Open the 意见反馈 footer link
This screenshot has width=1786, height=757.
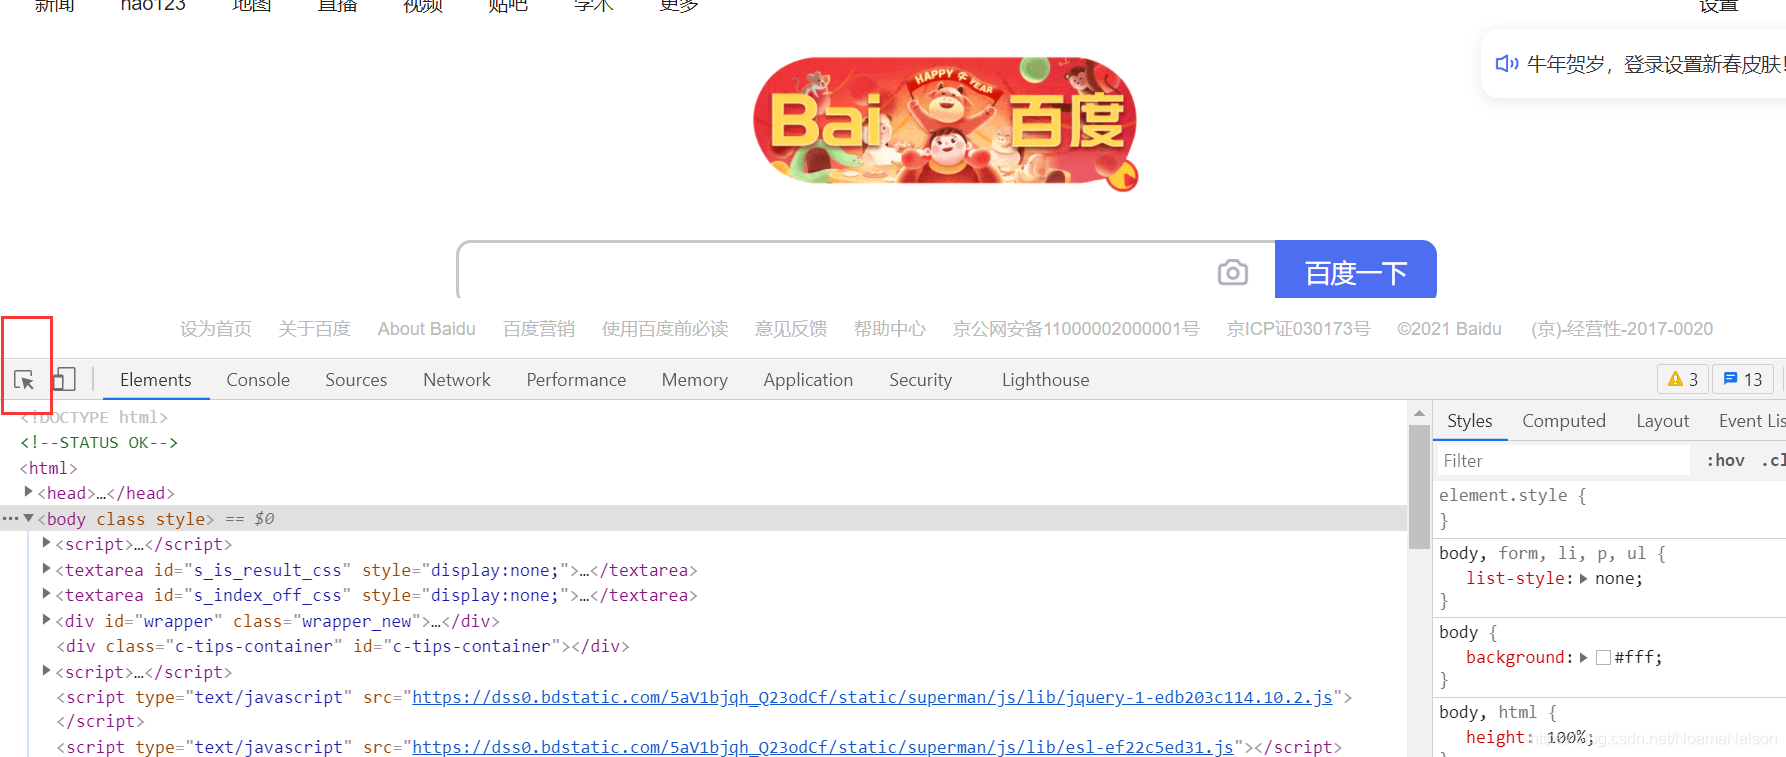point(791,329)
